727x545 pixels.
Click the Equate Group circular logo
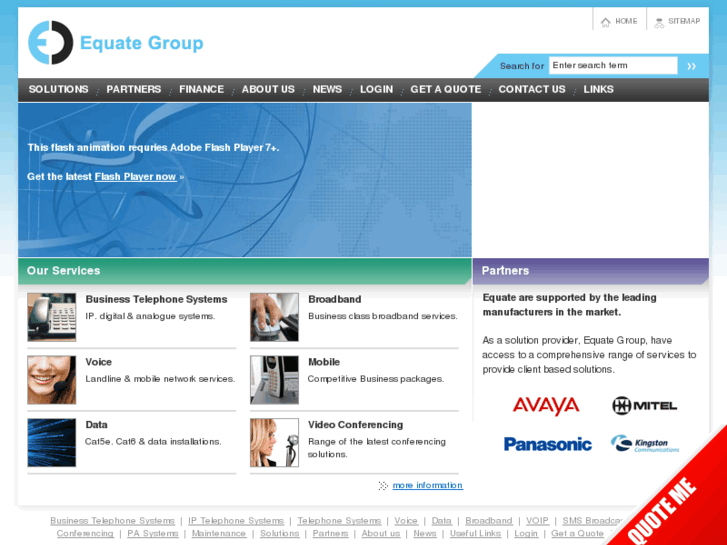point(51,43)
